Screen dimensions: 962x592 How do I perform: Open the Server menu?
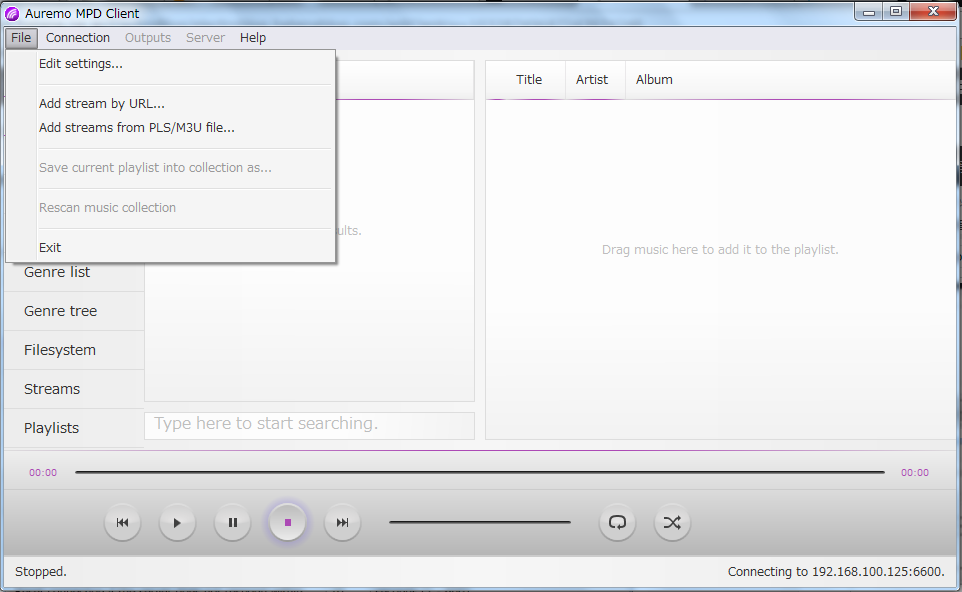pos(206,37)
